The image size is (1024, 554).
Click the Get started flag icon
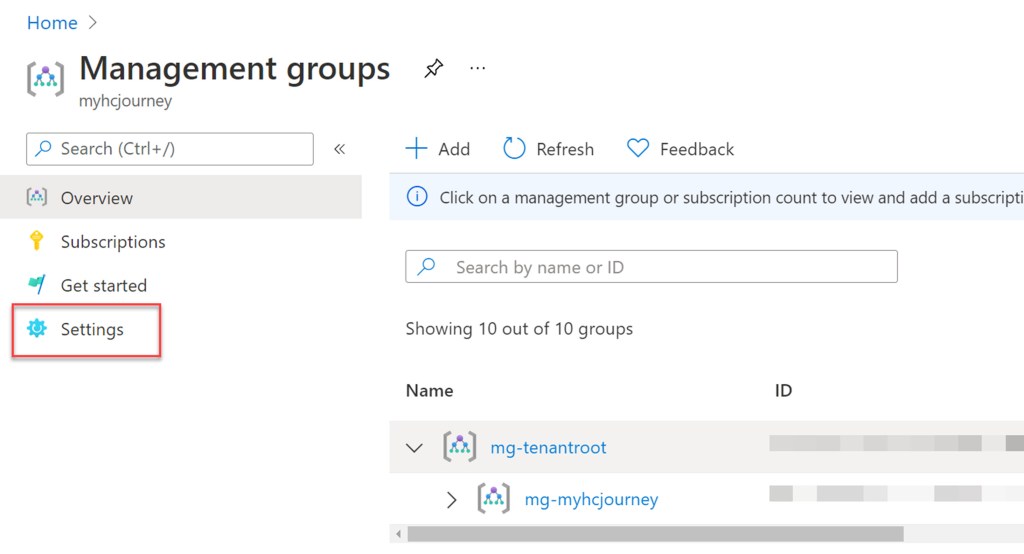click(37, 285)
